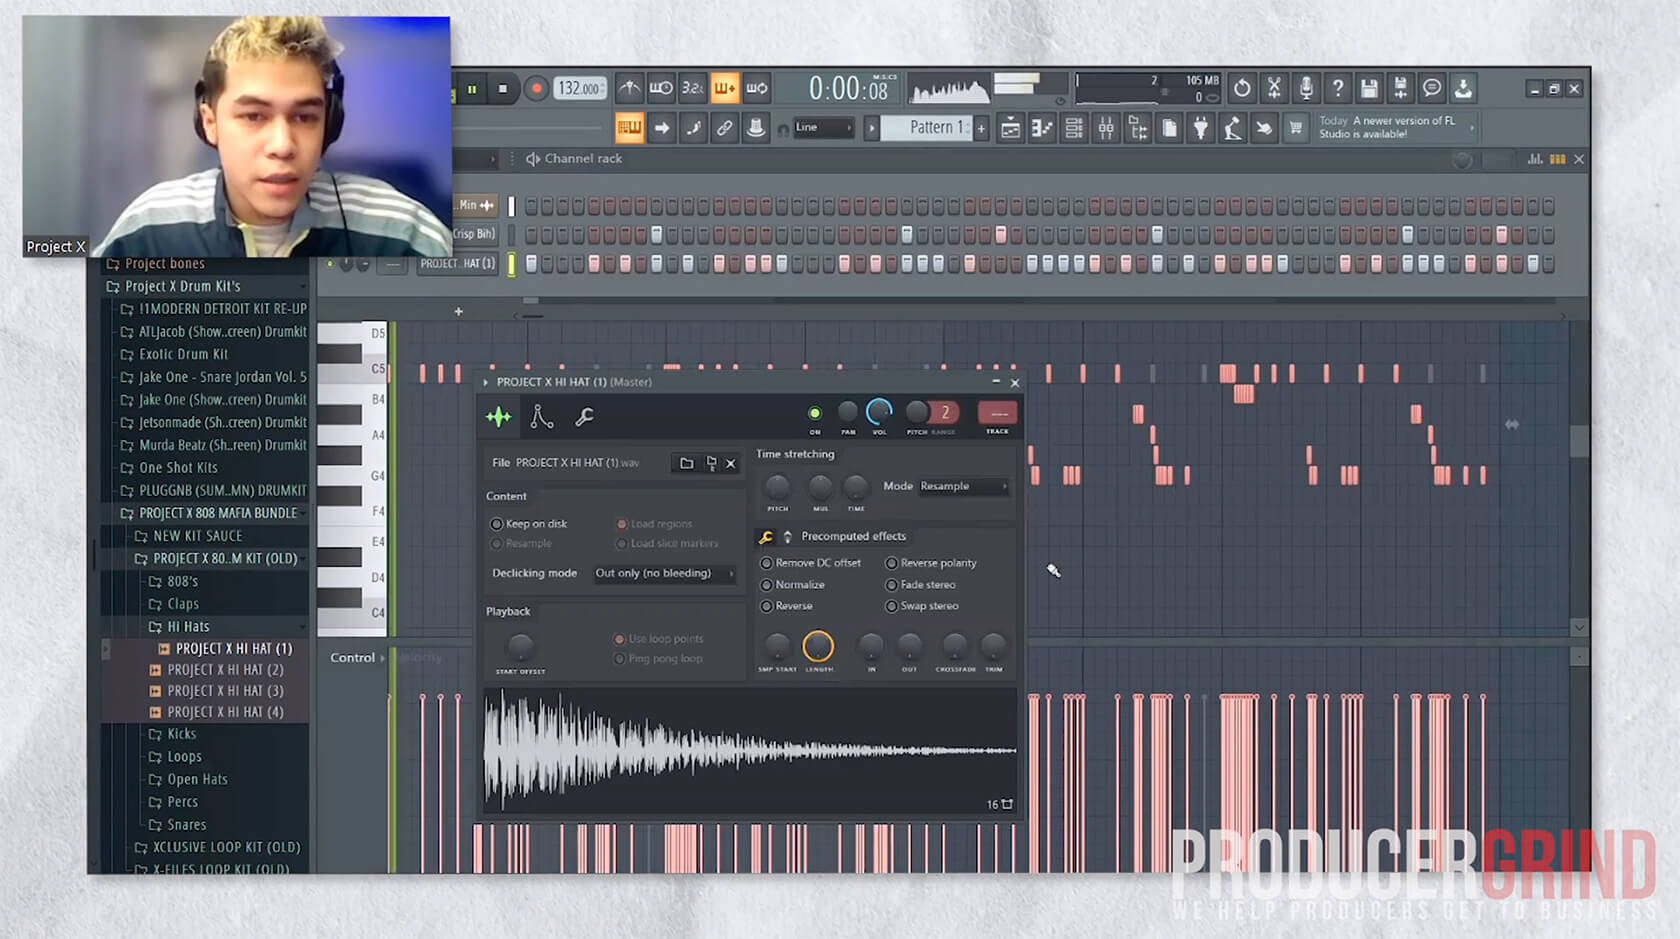This screenshot has width=1680, height=939.
Task: Click the microphone one-click recording icon
Action: point(1306,89)
